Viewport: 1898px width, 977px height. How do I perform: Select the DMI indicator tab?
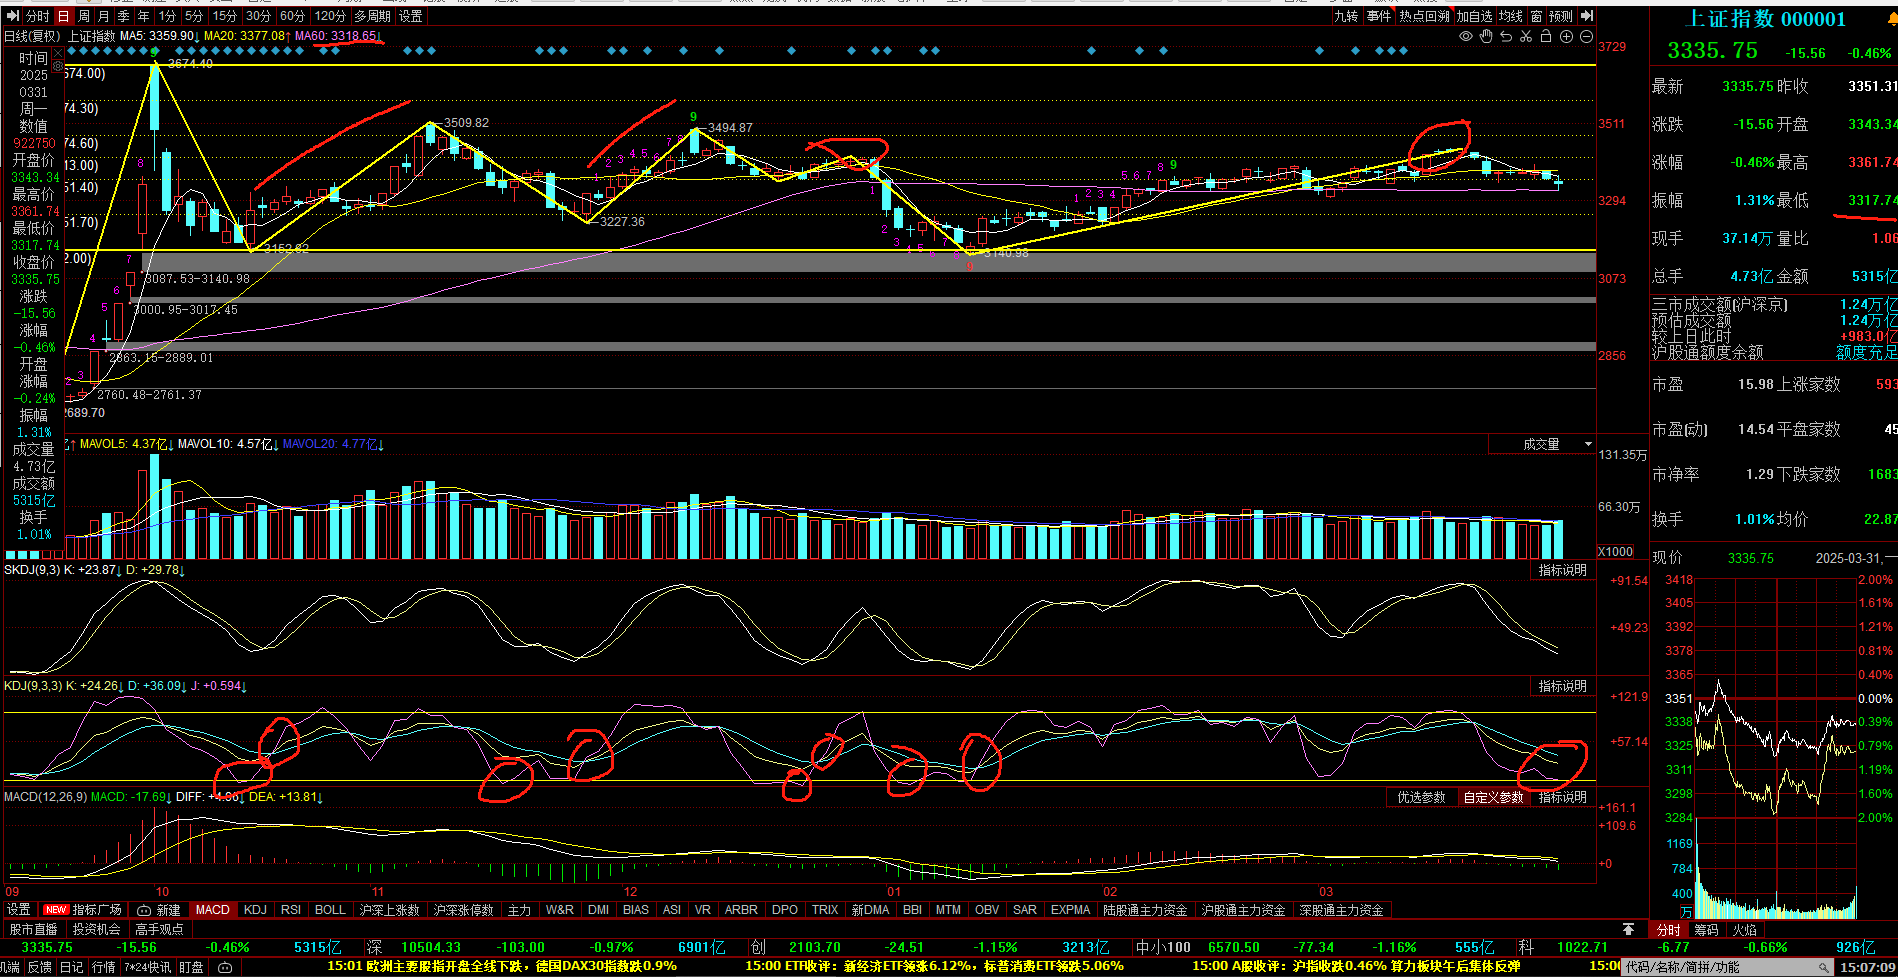598,910
